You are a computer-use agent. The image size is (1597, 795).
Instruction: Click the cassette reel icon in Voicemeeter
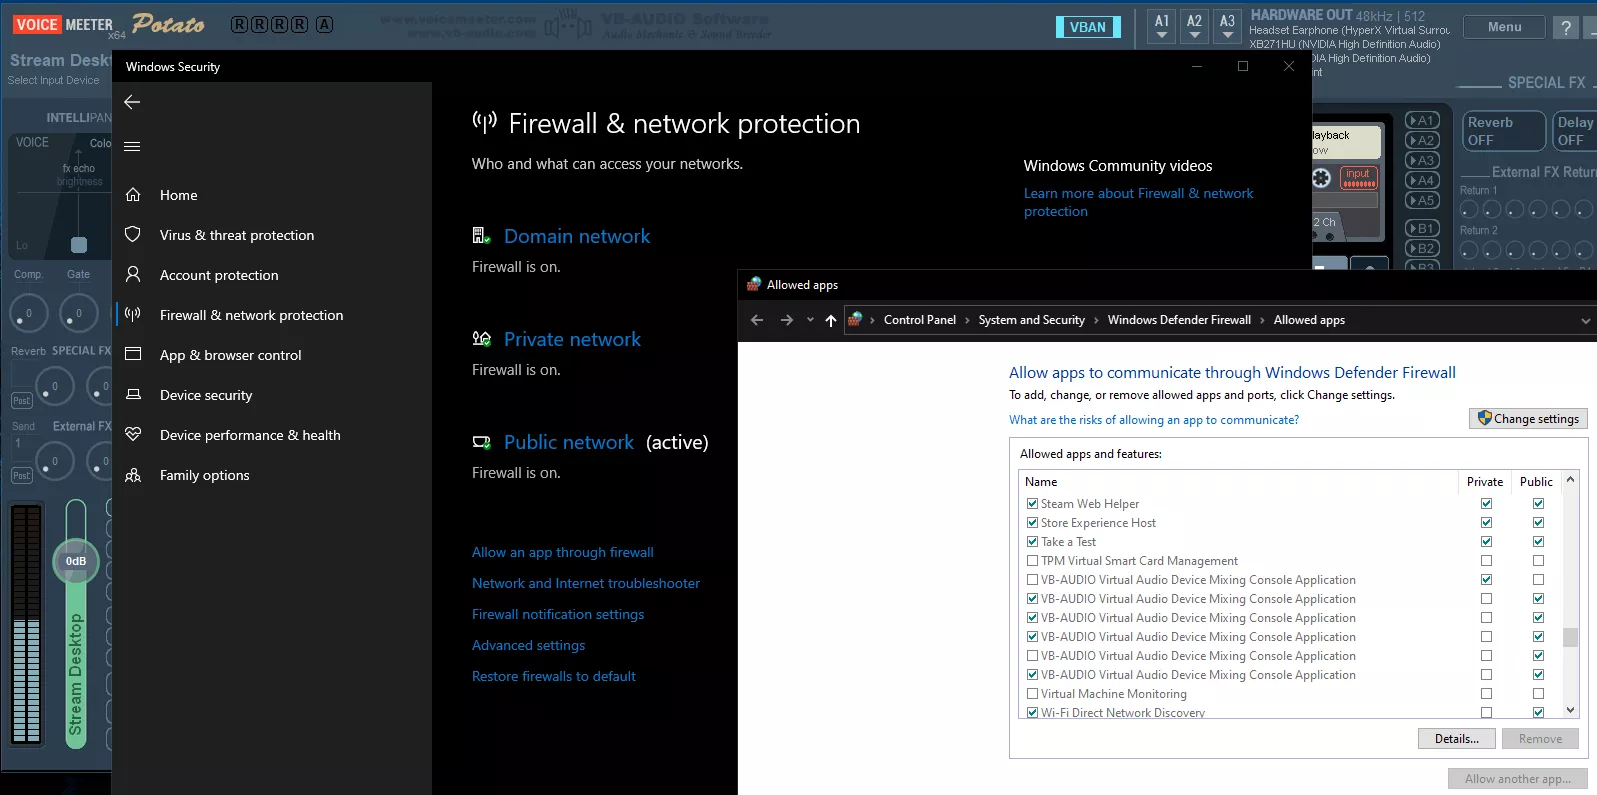[x=1321, y=178]
